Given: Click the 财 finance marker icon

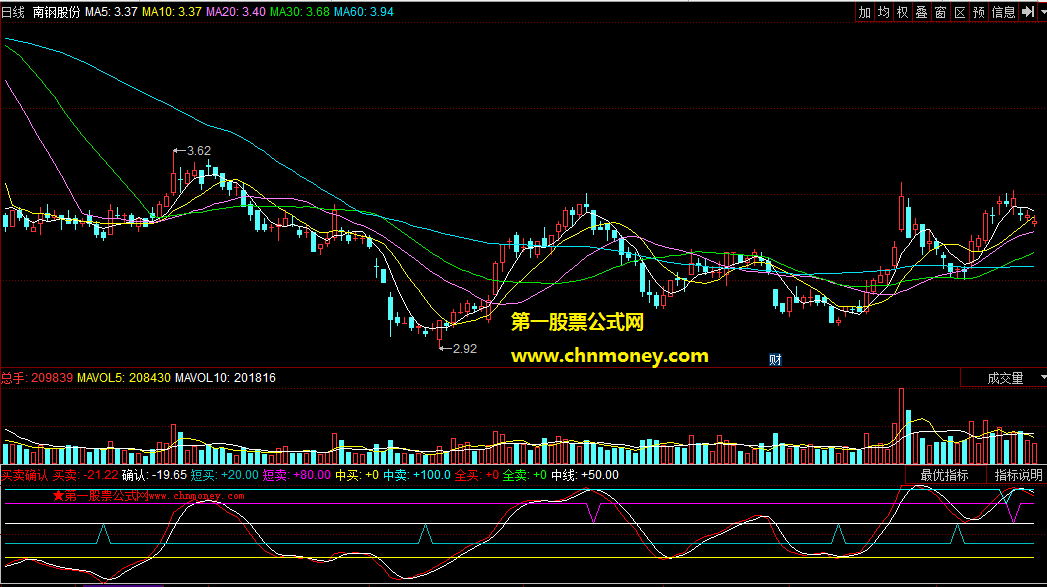Looking at the screenshot, I should (x=775, y=359).
